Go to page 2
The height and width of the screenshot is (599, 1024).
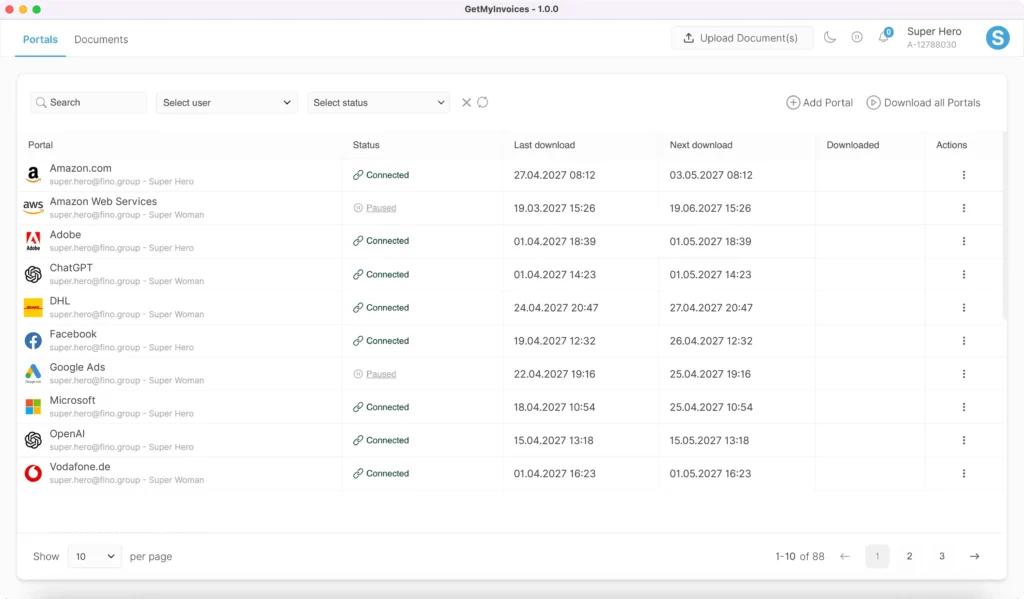point(909,557)
